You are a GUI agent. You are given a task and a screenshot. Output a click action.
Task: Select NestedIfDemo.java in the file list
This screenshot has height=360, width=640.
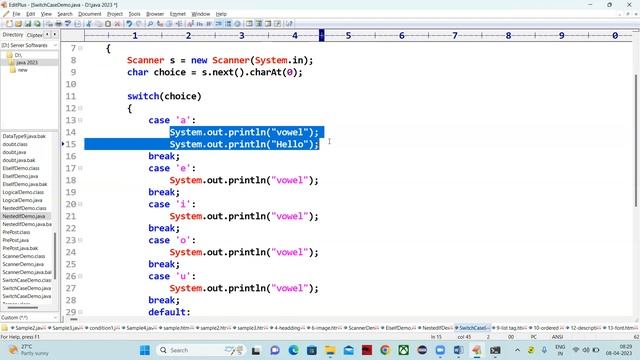24,216
